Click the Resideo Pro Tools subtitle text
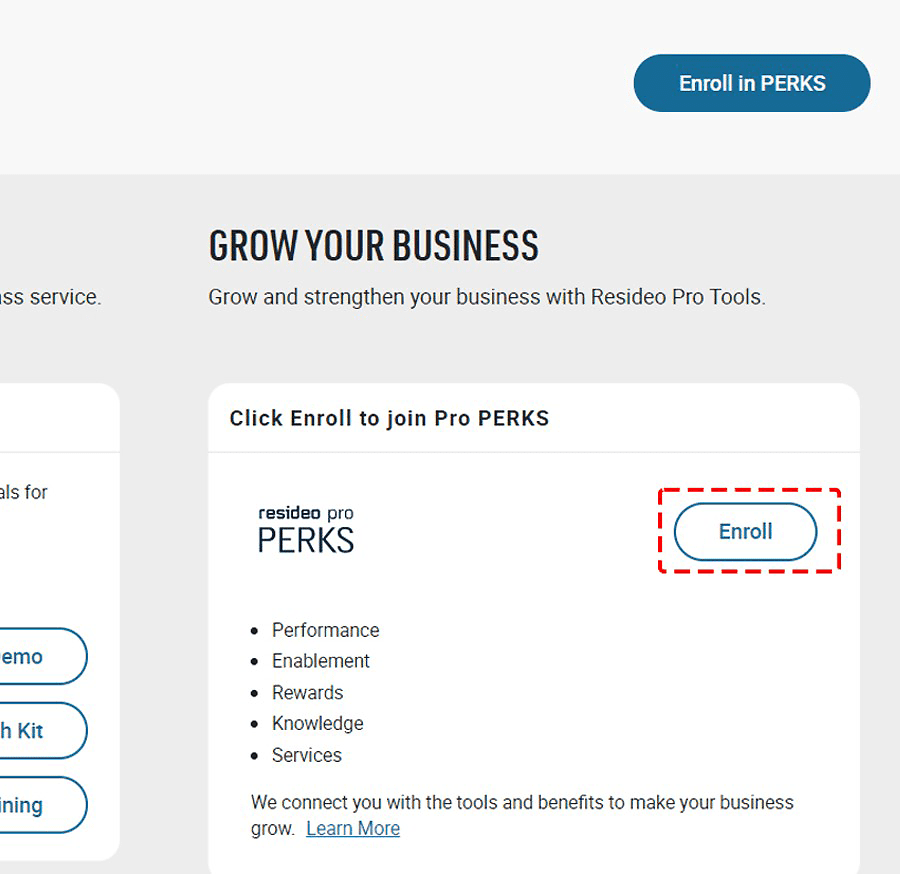The height and width of the screenshot is (874, 900). click(486, 297)
